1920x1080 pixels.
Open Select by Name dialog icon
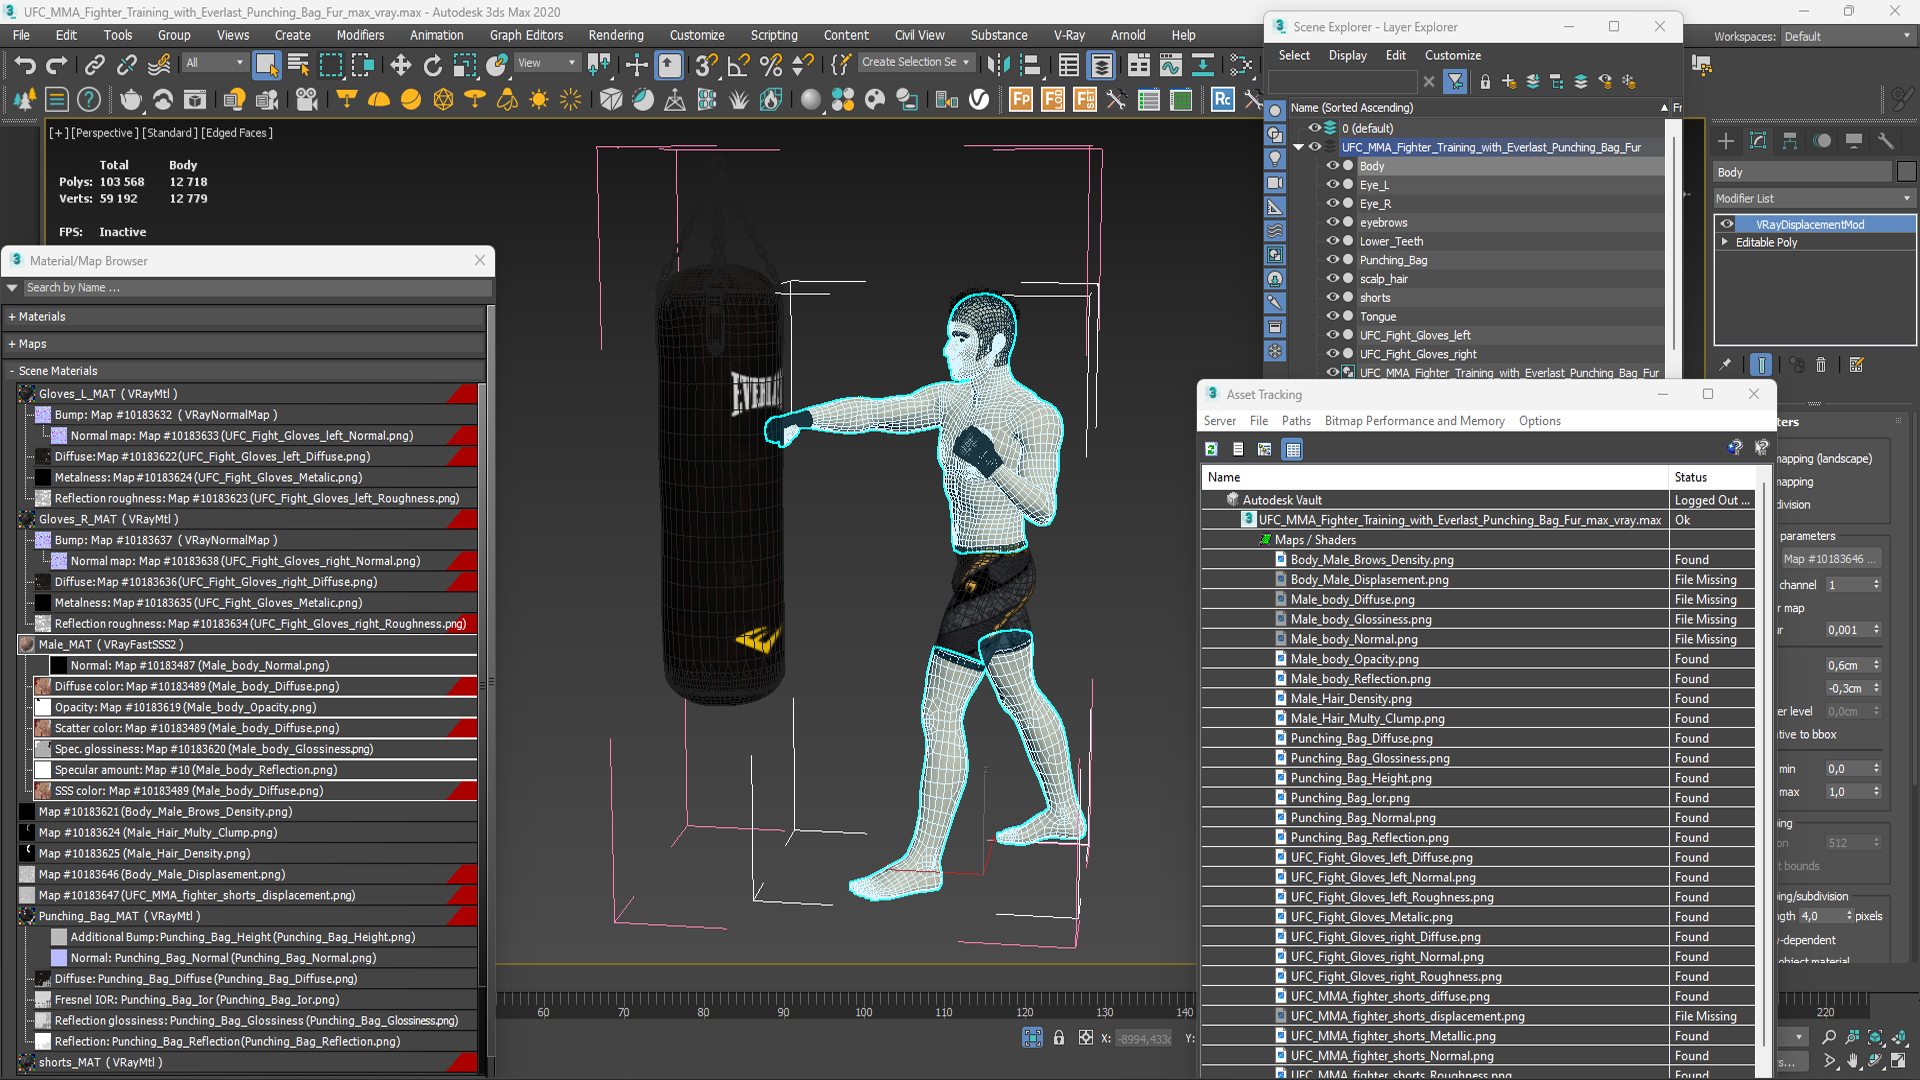298,66
